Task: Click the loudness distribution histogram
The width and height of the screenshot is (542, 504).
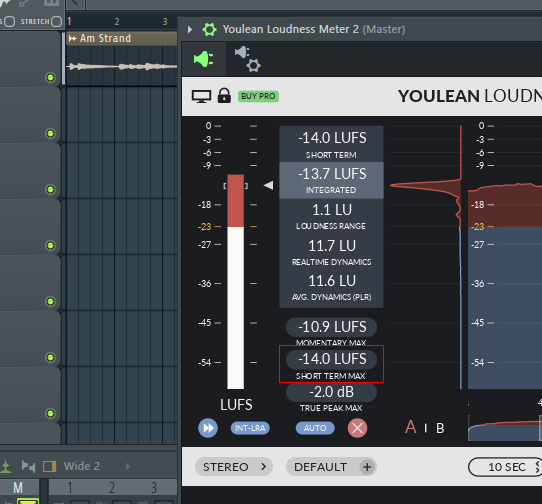Action: (x=426, y=258)
